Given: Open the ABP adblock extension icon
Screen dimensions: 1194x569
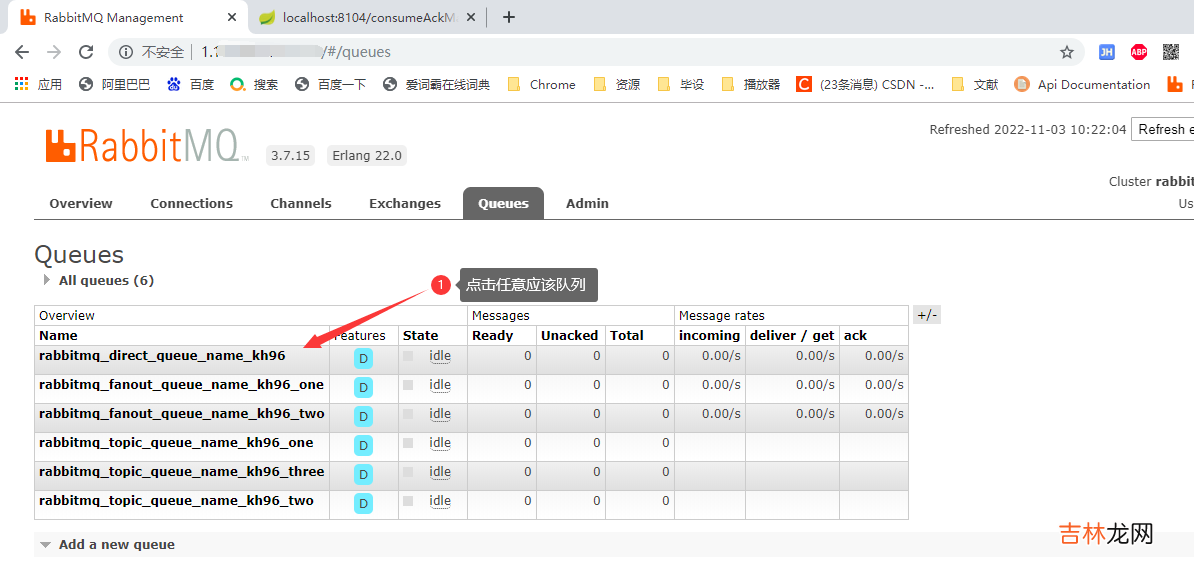Looking at the screenshot, I should coord(1139,52).
